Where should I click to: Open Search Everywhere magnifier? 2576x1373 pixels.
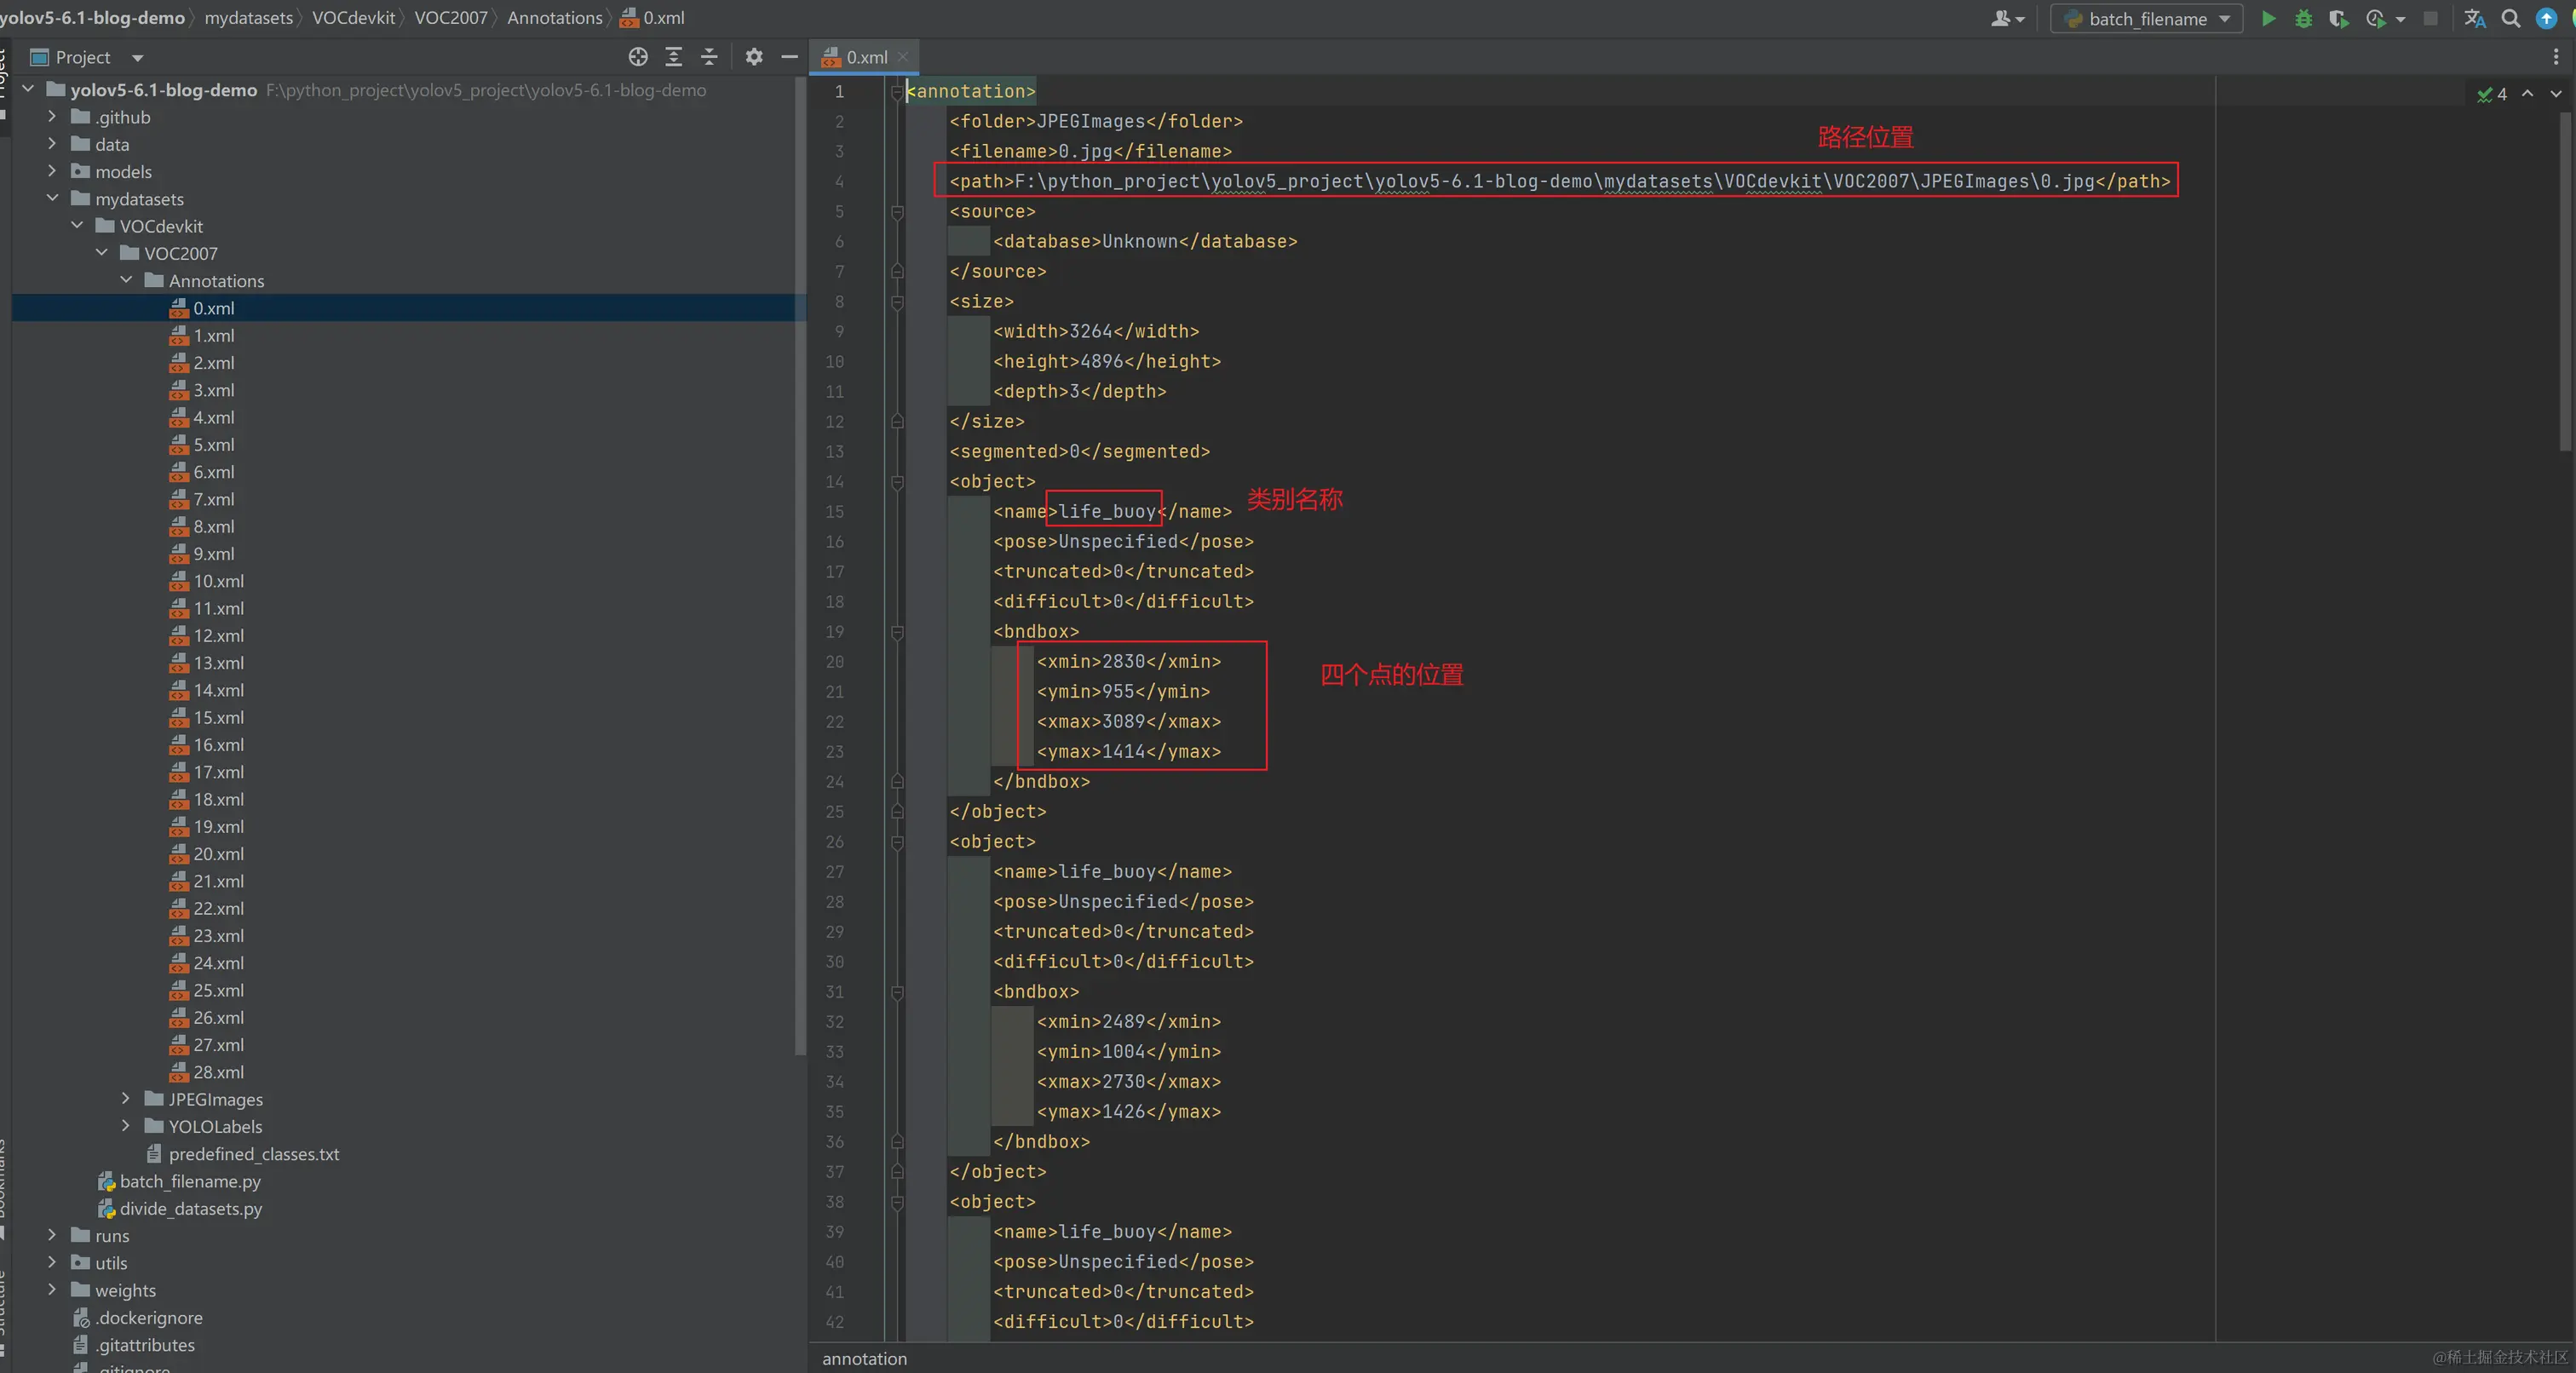click(2510, 18)
